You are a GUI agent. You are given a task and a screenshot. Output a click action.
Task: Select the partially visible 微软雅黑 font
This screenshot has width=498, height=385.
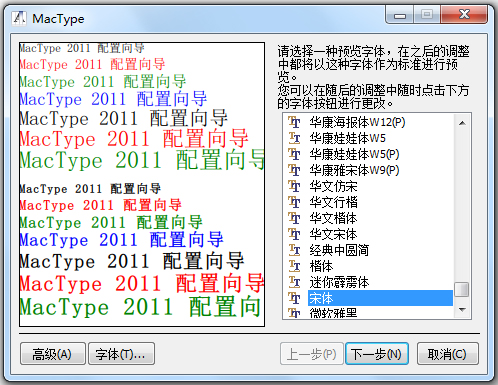[x=333, y=313]
